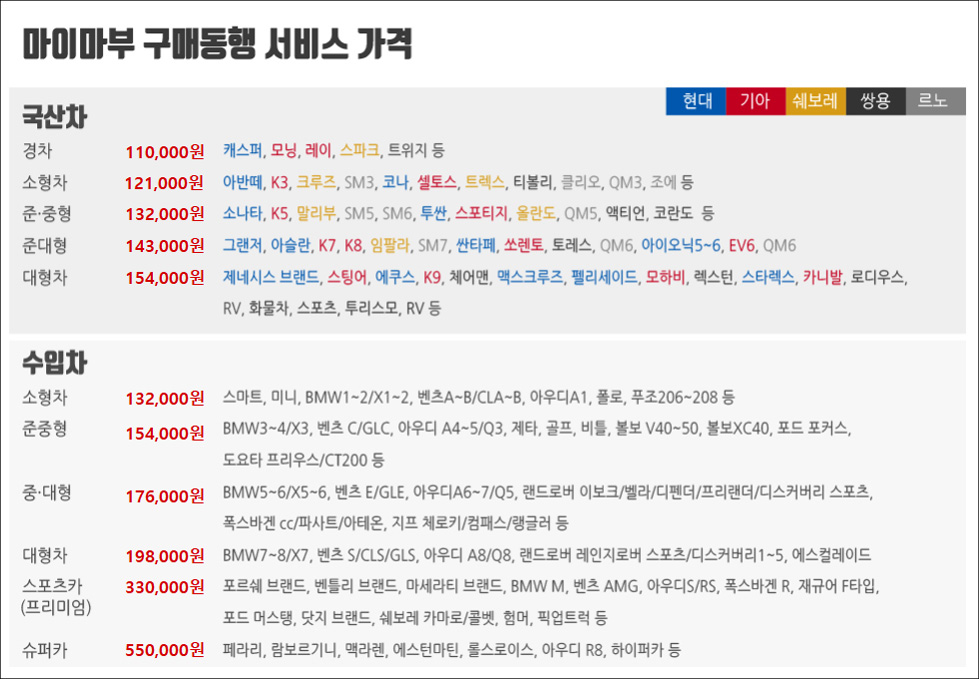Click the 그랜저 car name
Screen dimensions: 979x679
point(242,245)
